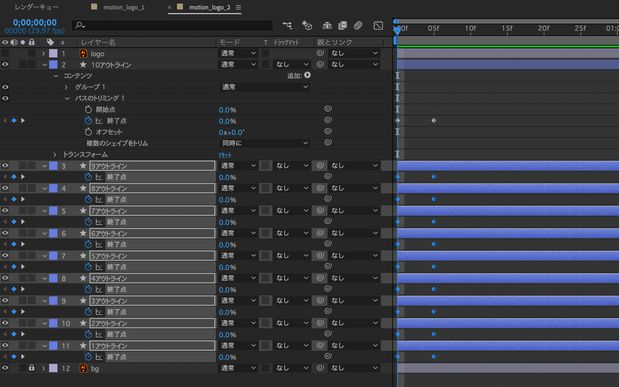Click expression pick whip of オフセット

tap(328, 131)
